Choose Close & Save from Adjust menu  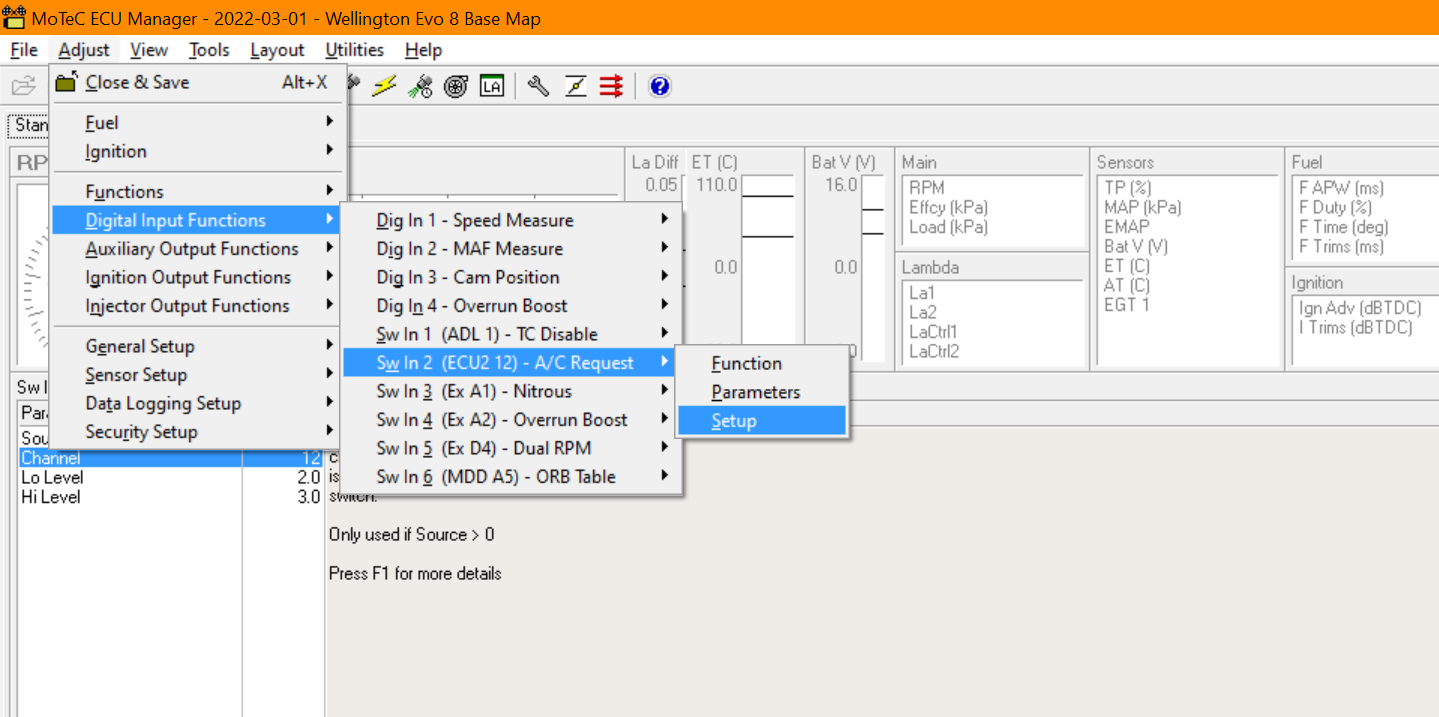(x=198, y=83)
